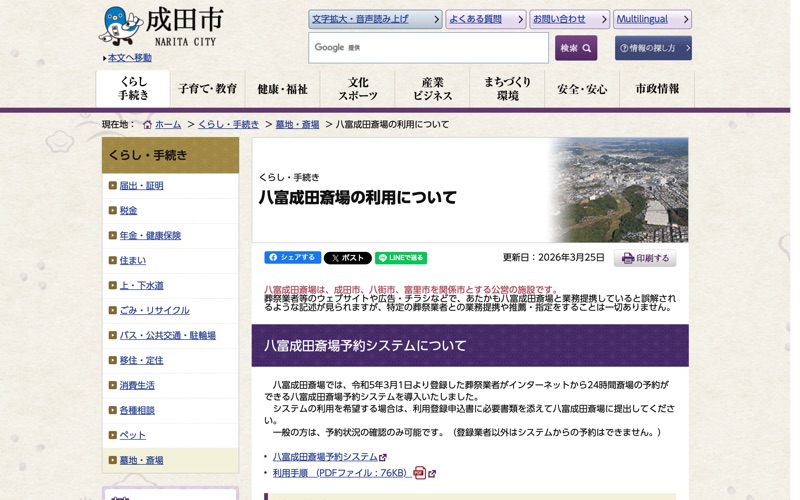The height and width of the screenshot is (500, 800).
Task: Select 産業ビジネス navigation tab
Action: tap(433, 89)
